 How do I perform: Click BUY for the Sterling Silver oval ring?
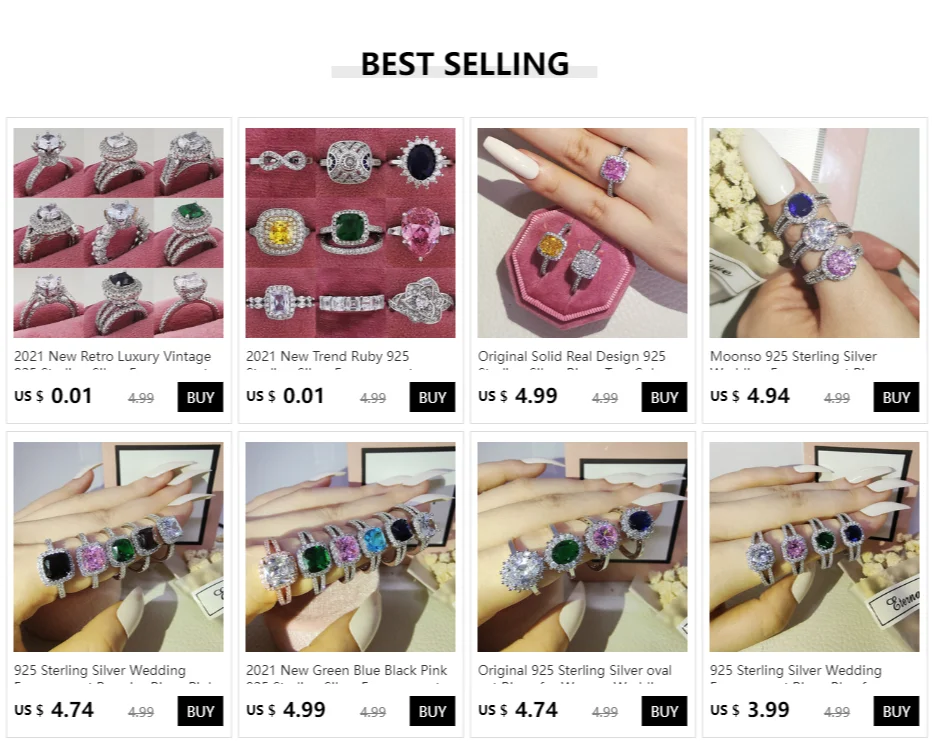coord(664,711)
